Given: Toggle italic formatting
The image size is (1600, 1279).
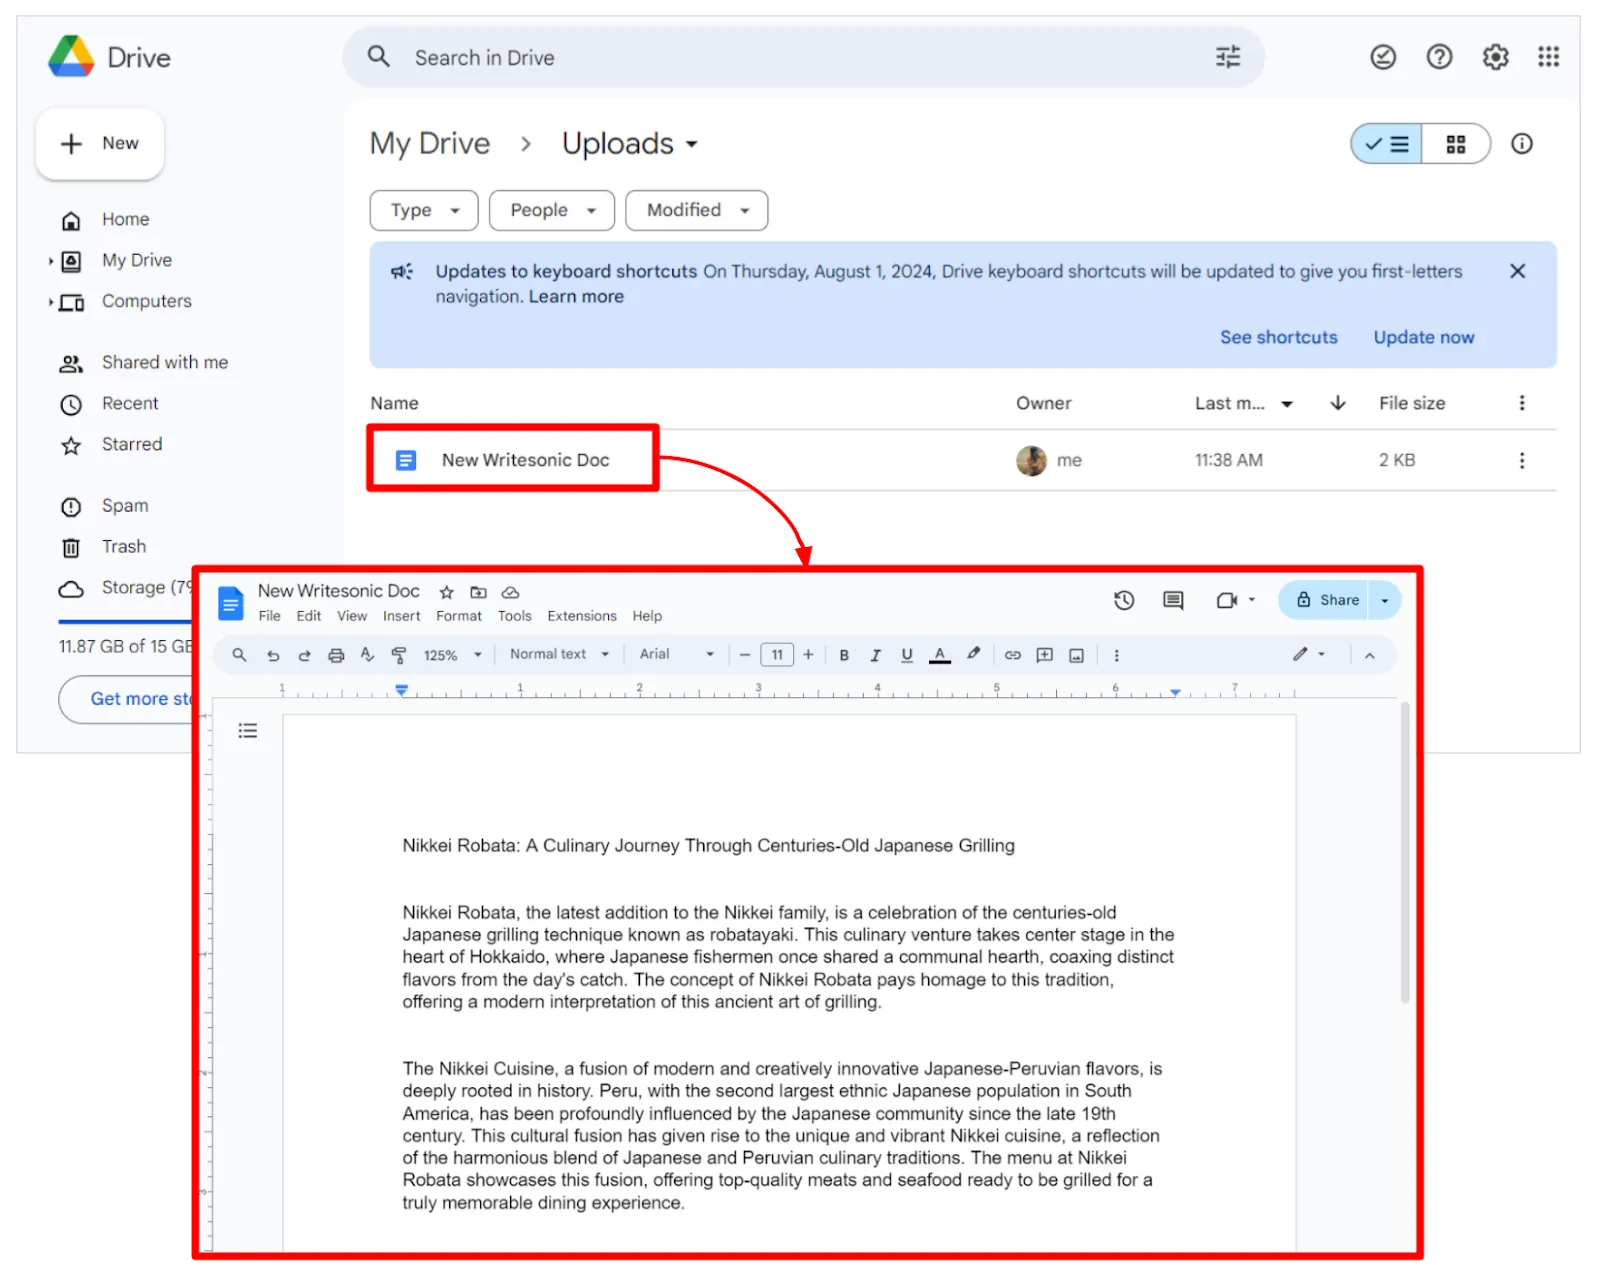Looking at the screenshot, I should pyautogui.click(x=875, y=655).
